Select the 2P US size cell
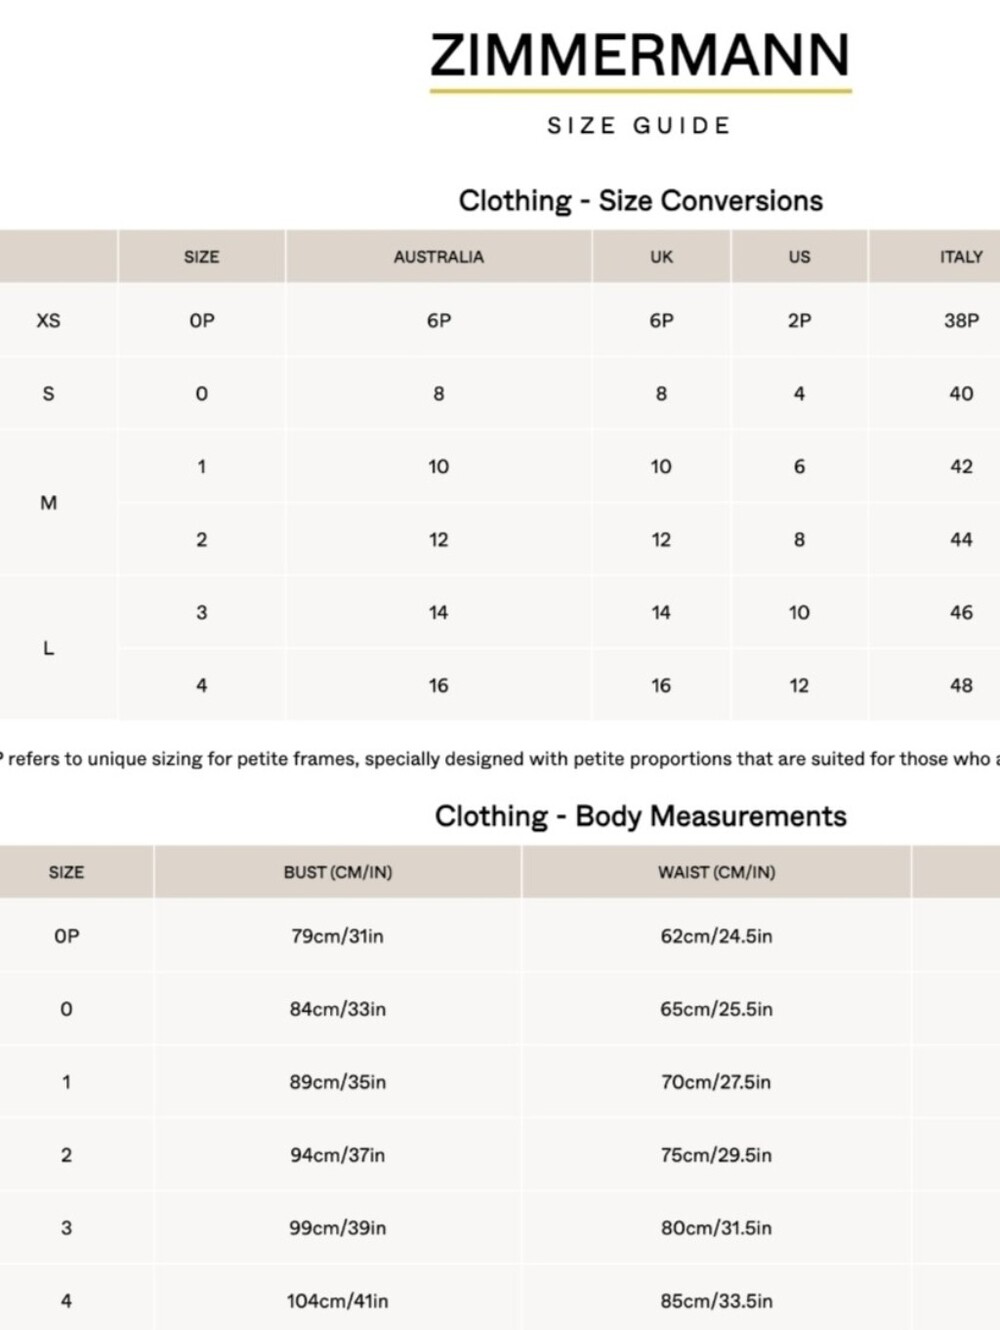Screen dimensions: 1000x1330 (799, 321)
